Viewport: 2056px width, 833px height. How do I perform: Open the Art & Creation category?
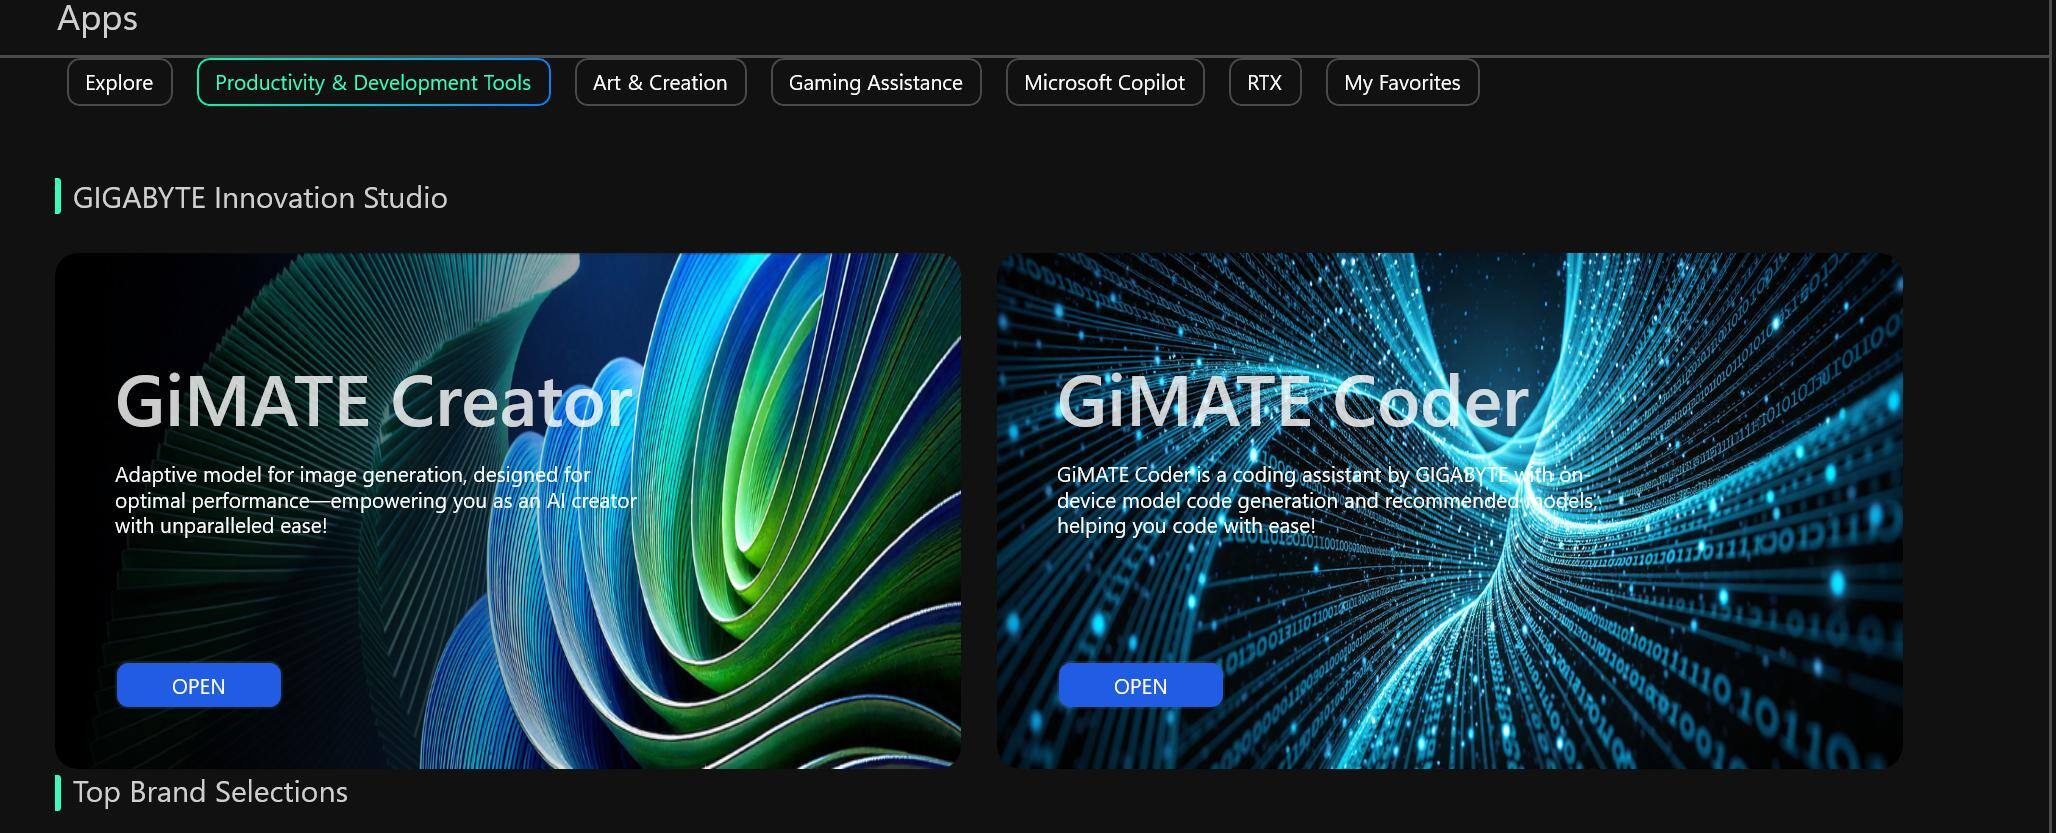660,82
